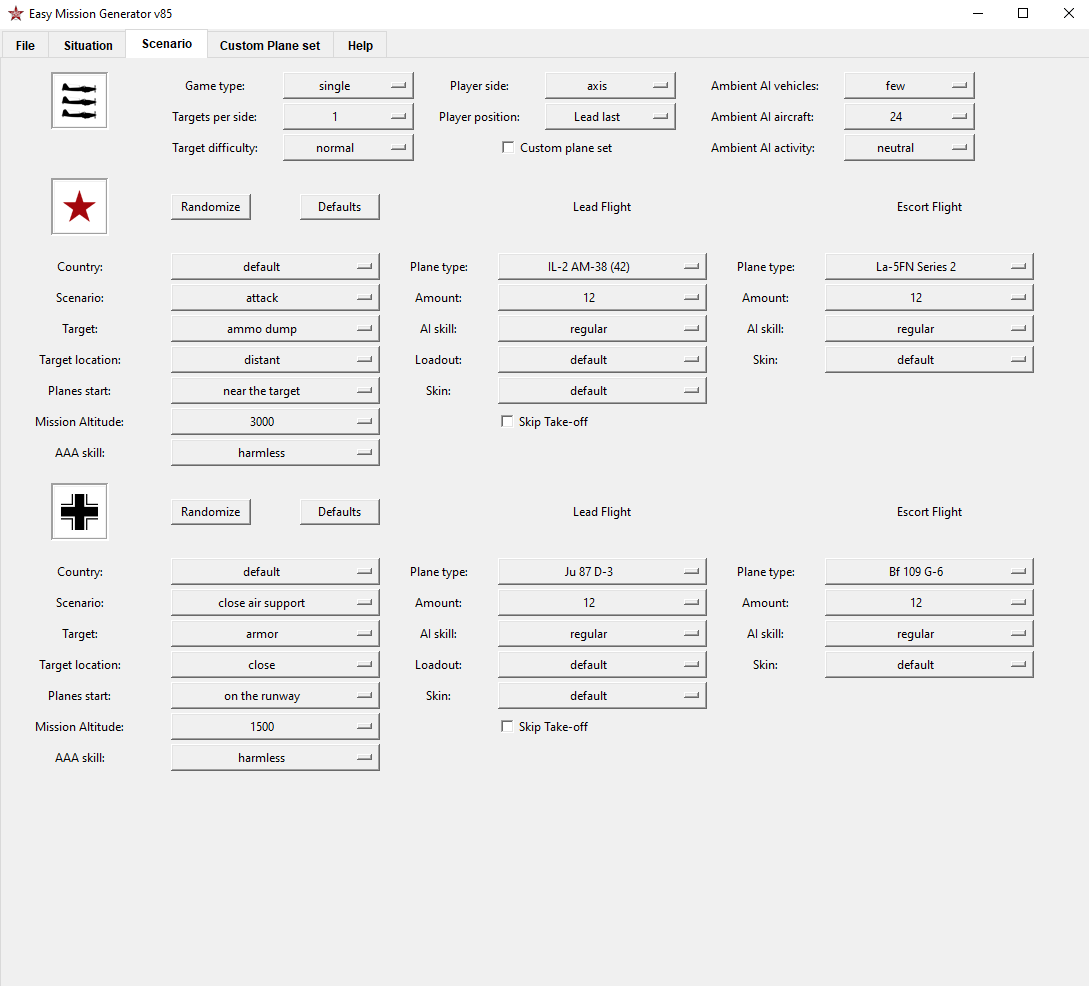
Task: Click the red star app icon in title bar
Action: point(15,13)
